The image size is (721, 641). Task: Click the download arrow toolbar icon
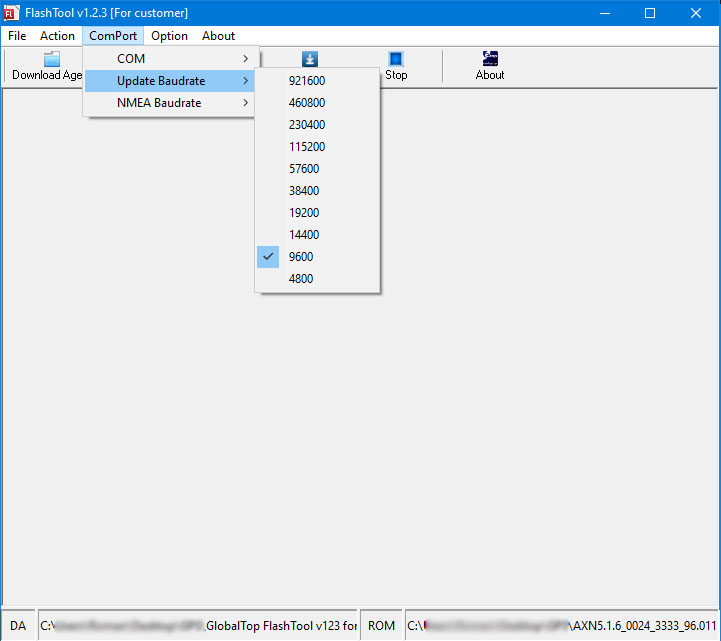pos(310,59)
